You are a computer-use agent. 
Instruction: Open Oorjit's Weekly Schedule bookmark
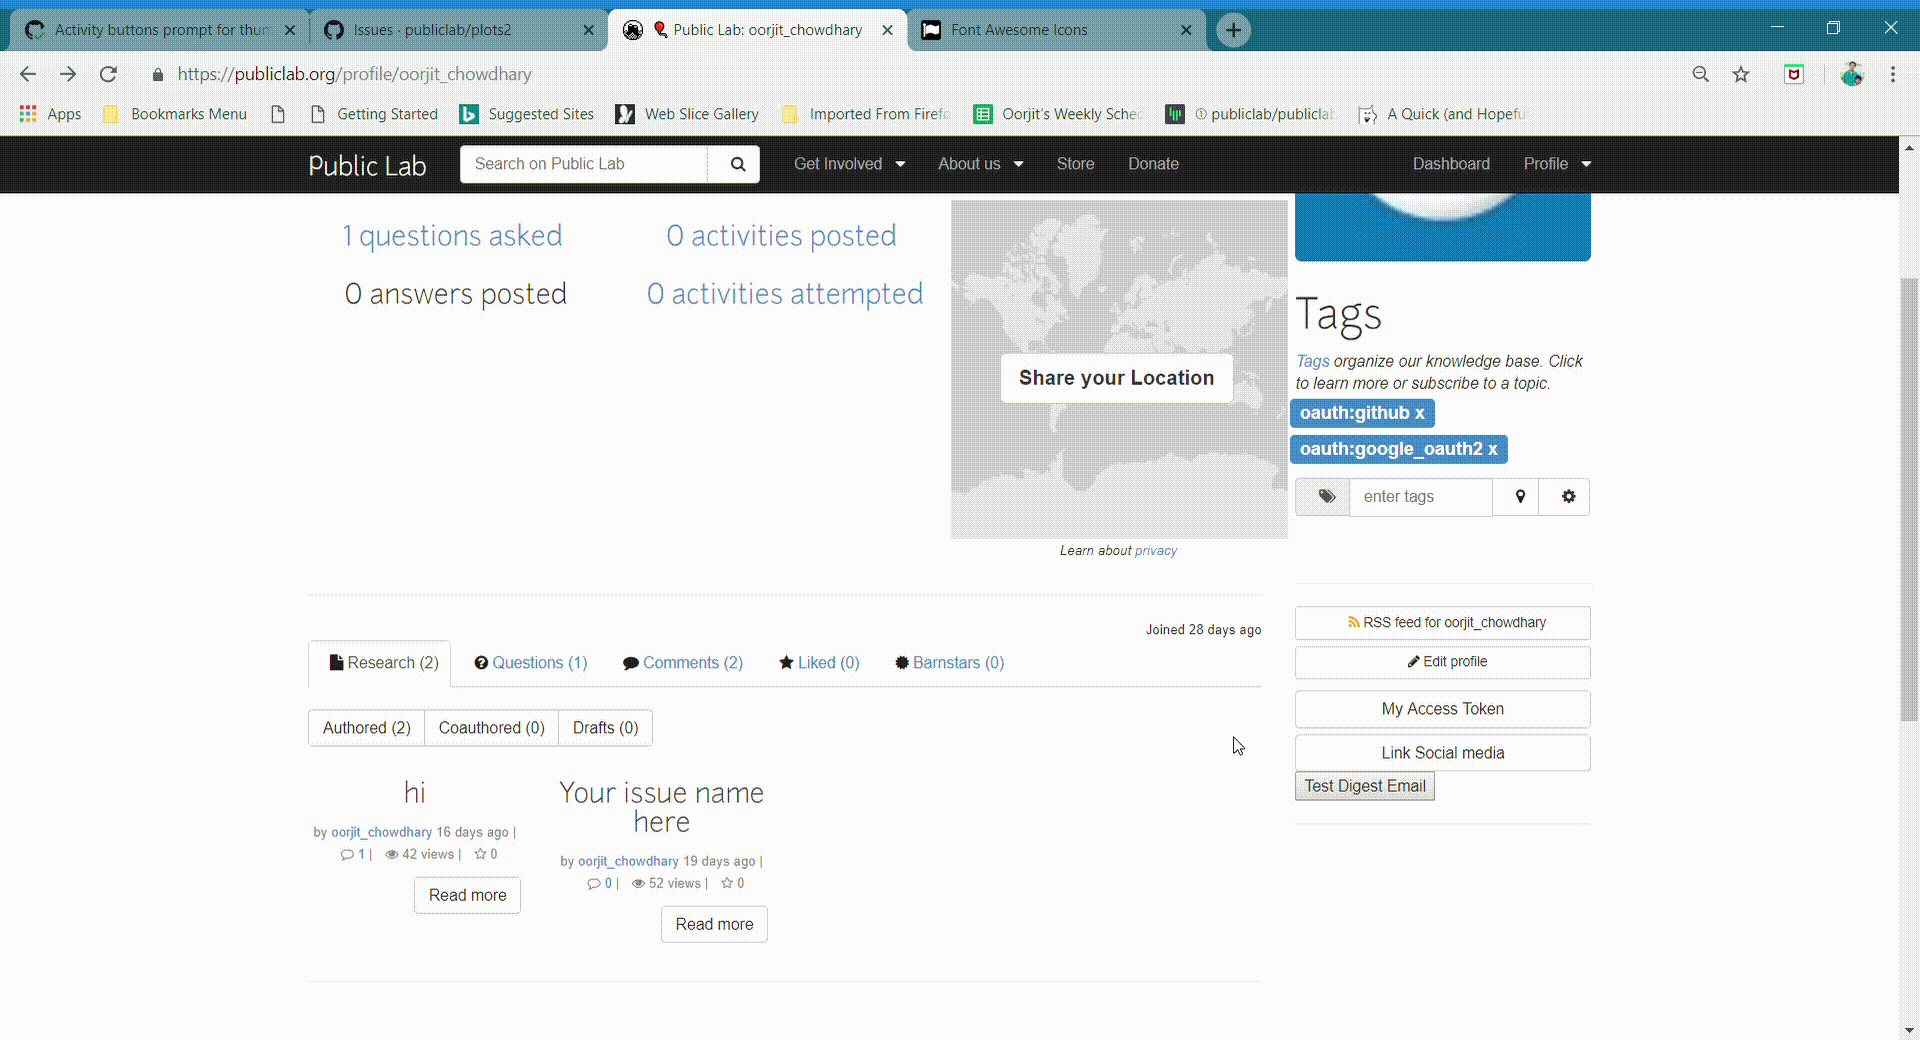click(x=1058, y=114)
